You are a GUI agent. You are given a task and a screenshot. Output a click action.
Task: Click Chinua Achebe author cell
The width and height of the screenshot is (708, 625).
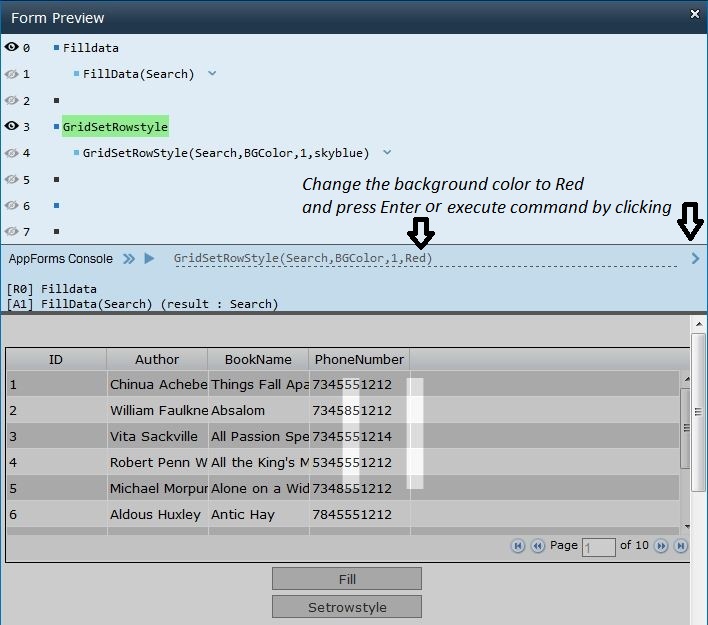pyautogui.click(x=158, y=384)
